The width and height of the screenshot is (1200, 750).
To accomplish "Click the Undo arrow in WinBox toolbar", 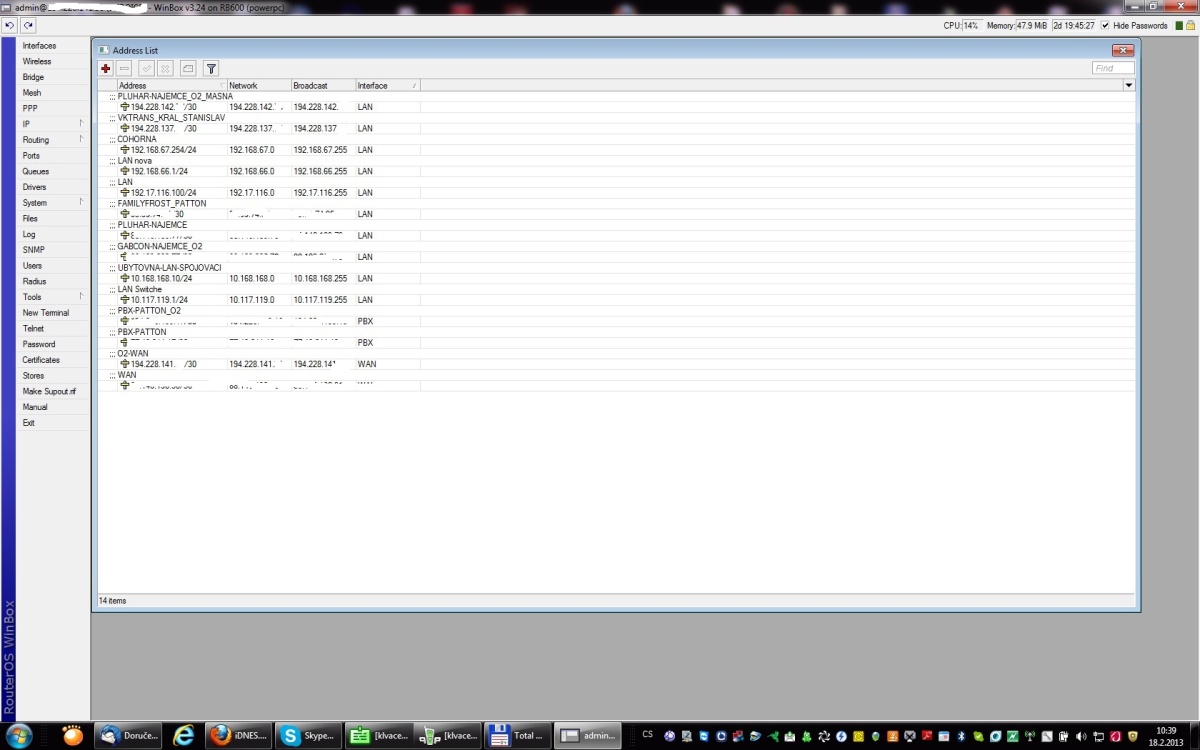I will [x=9, y=25].
